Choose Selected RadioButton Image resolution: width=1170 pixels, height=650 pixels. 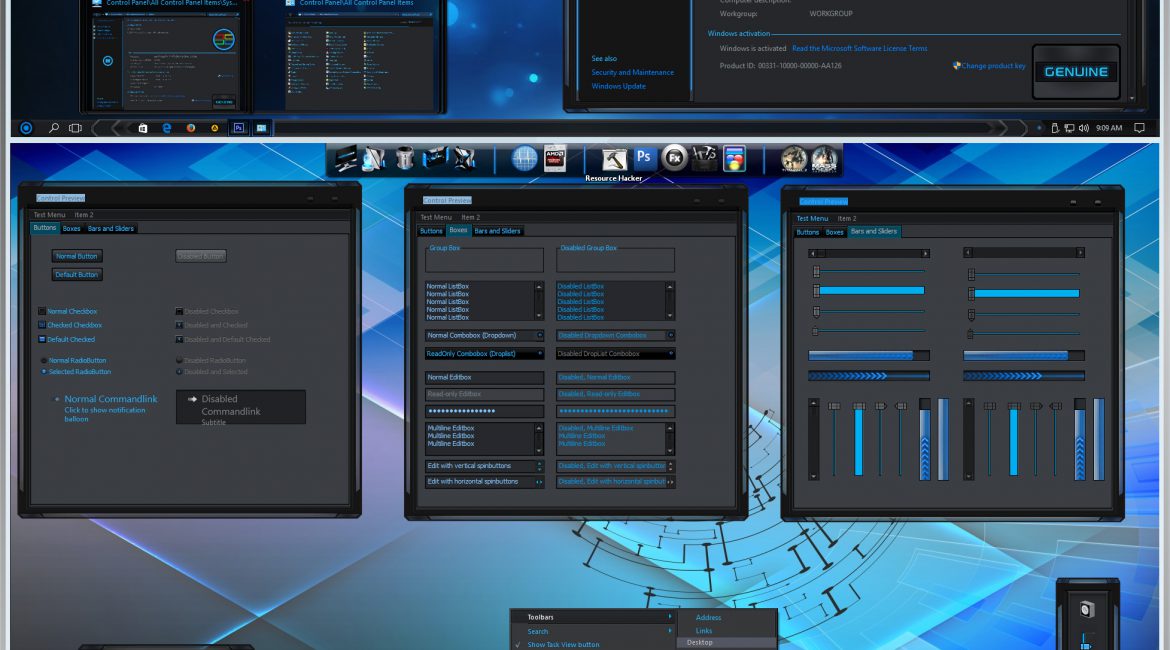(44, 372)
